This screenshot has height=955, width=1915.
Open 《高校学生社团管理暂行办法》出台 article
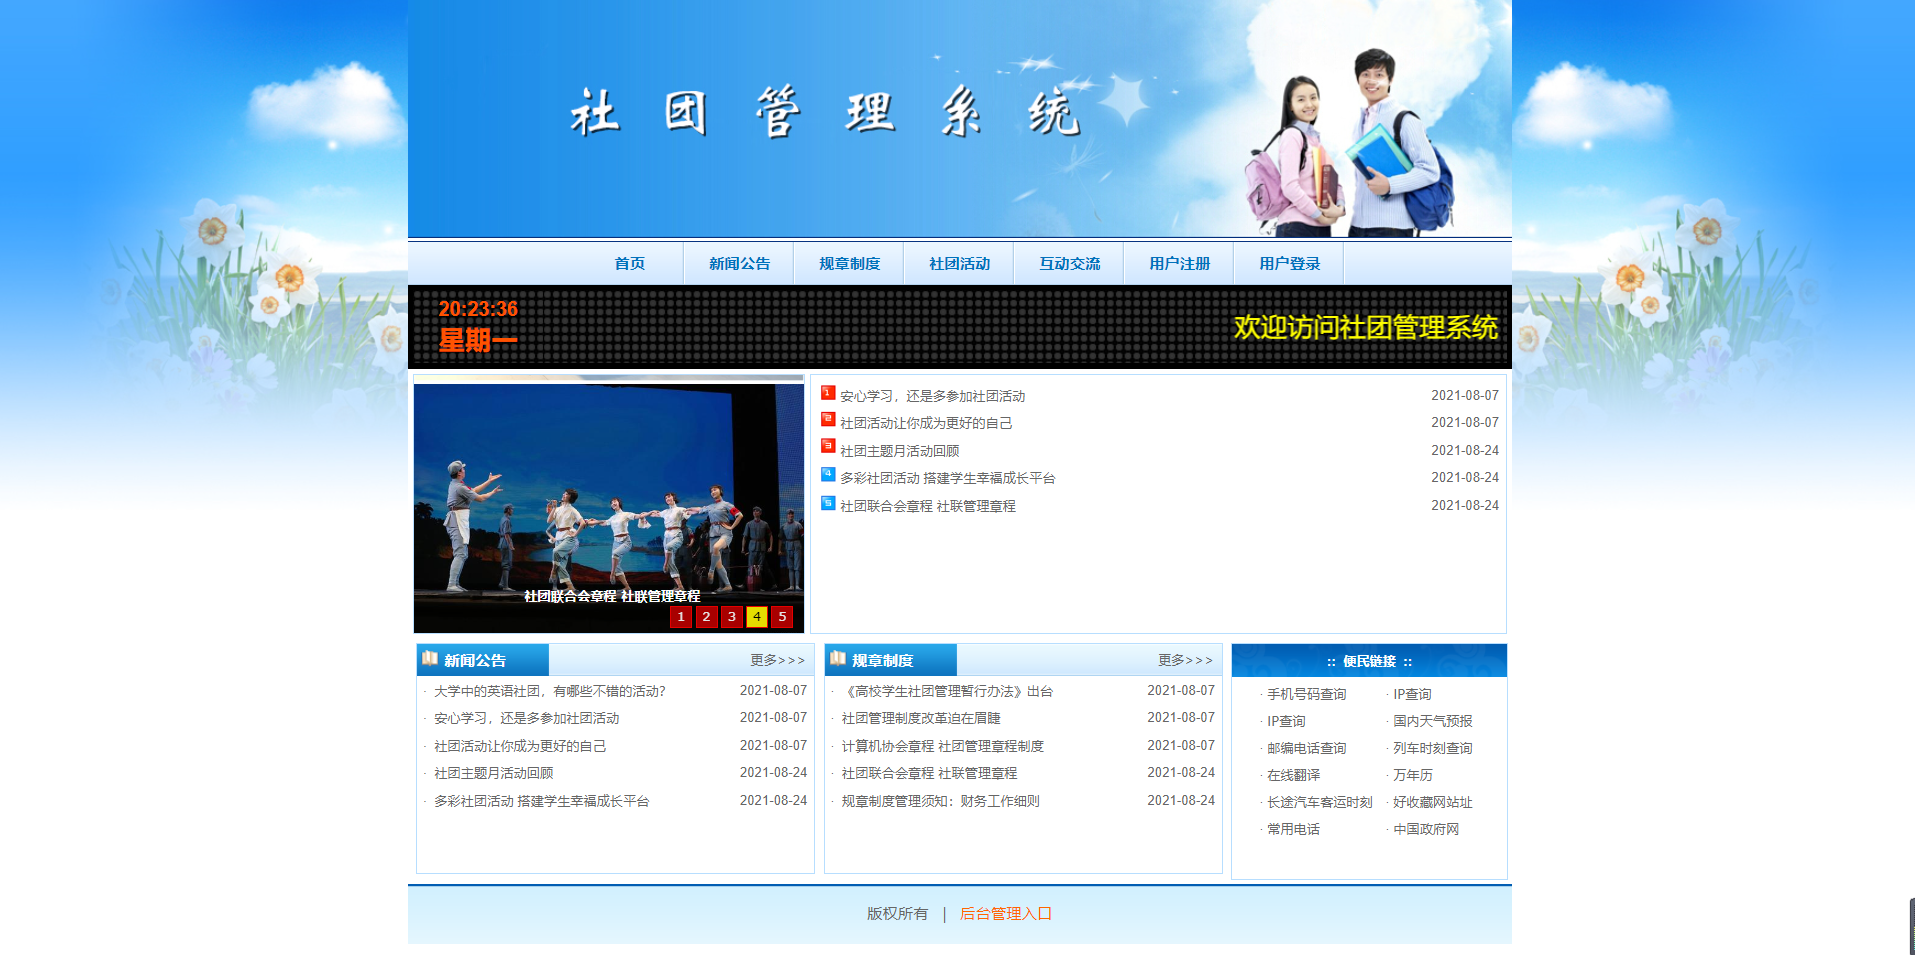947,691
